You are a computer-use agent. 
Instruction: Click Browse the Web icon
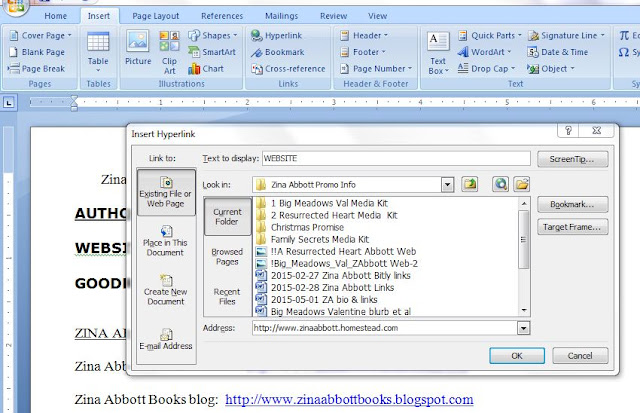500,184
